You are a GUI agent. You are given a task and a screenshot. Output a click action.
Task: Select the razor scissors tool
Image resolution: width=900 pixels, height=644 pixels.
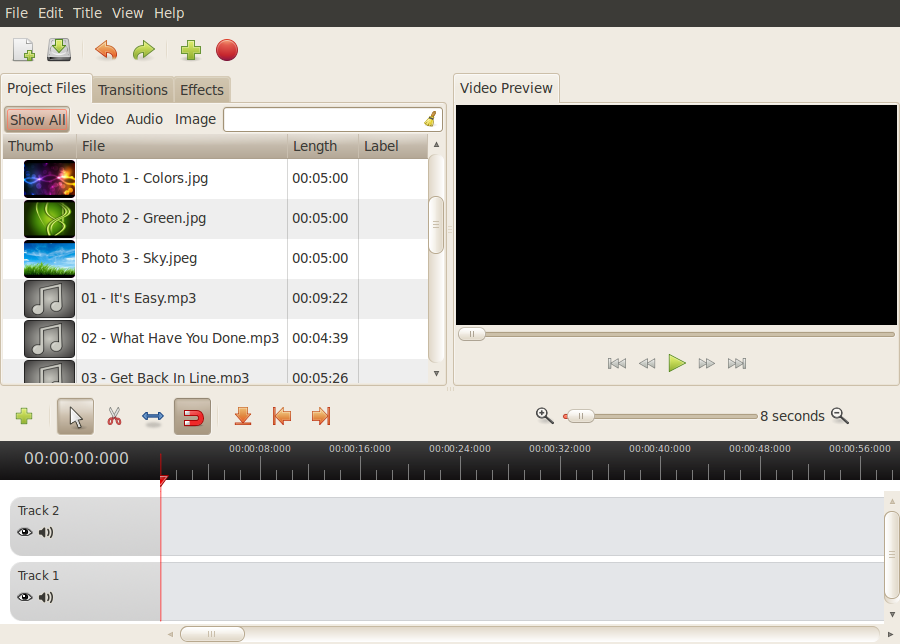pyautogui.click(x=114, y=416)
